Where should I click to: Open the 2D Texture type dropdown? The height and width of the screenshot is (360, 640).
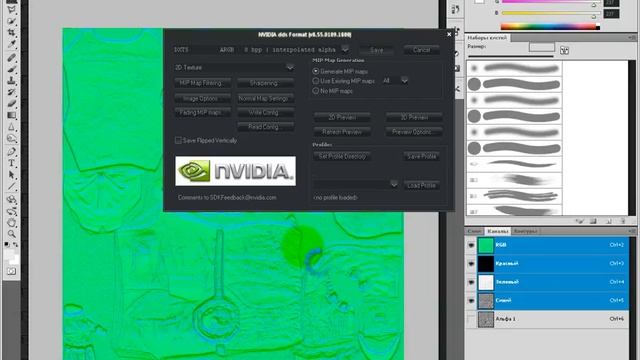[x=290, y=67]
